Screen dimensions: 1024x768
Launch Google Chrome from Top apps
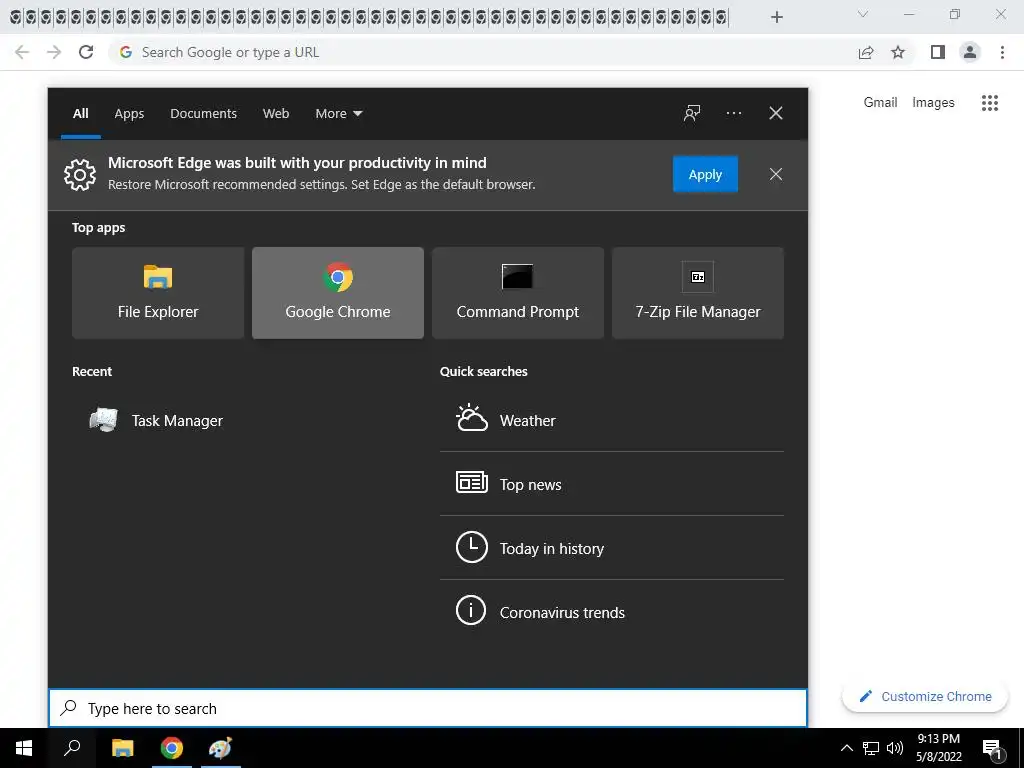(338, 293)
